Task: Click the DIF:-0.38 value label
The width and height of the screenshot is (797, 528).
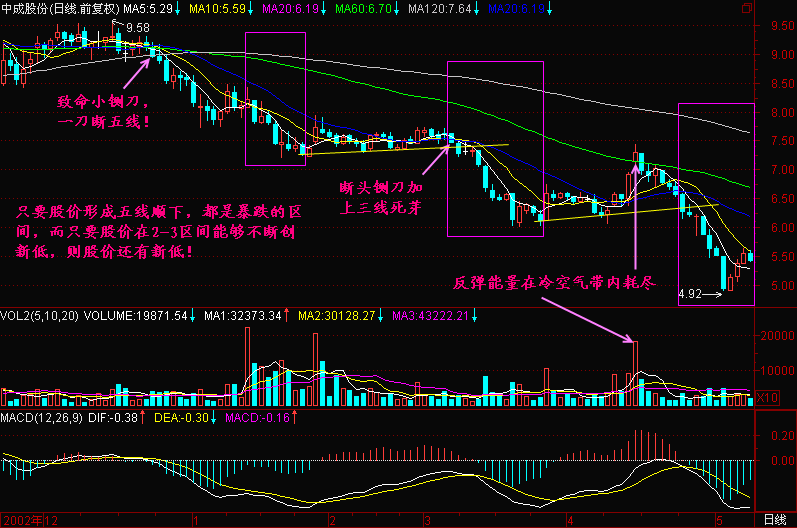Action: [125, 416]
